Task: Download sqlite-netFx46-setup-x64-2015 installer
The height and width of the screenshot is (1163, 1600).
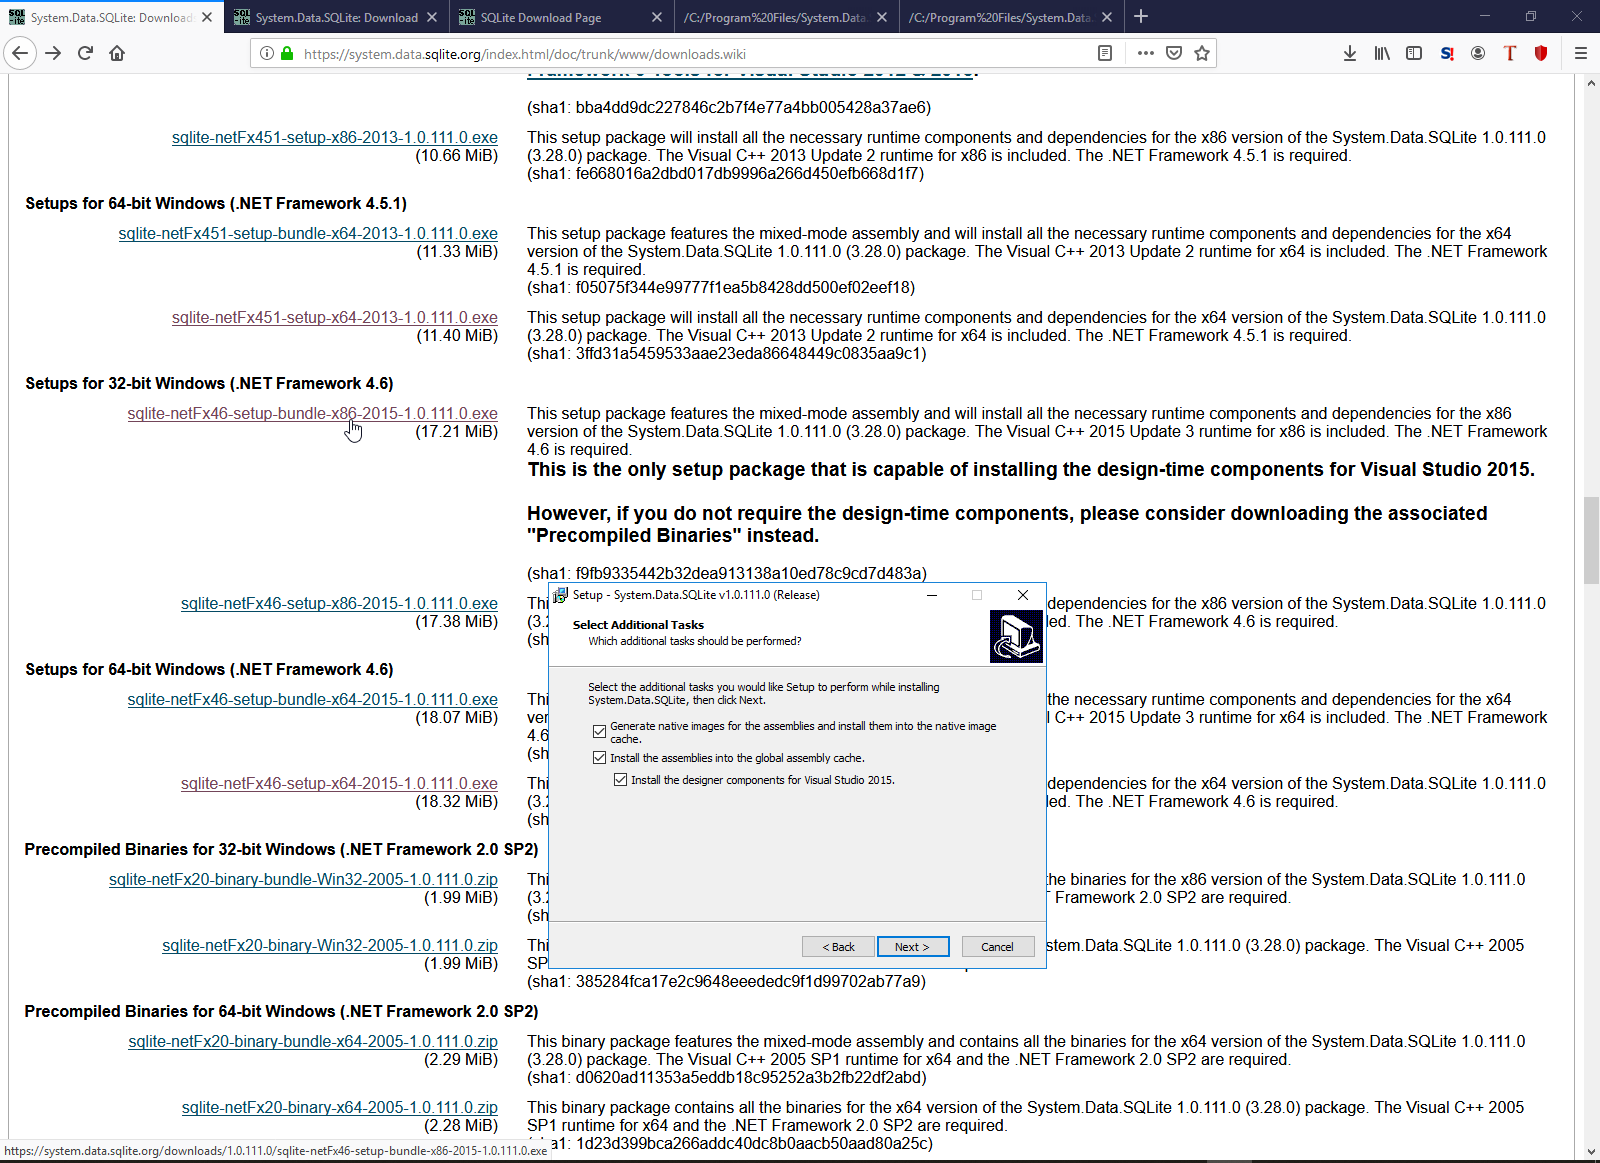Action: pos(339,784)
